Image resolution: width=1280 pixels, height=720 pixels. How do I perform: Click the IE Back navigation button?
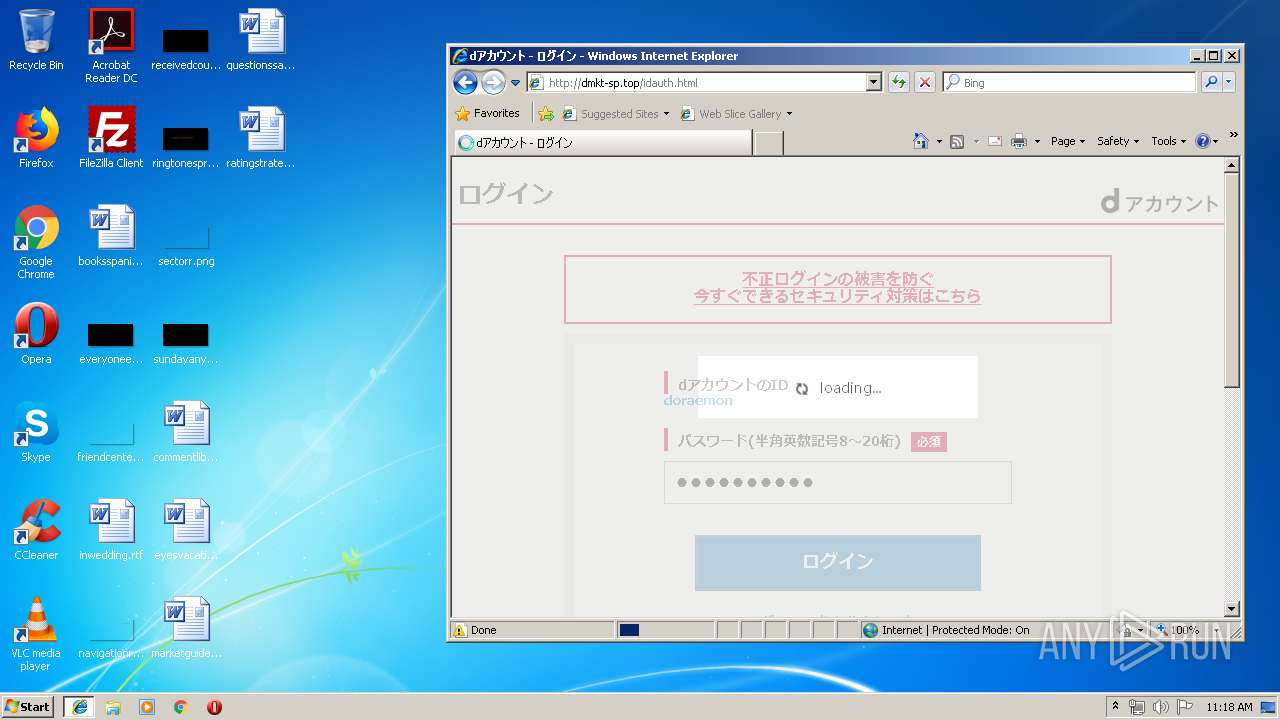465,82
